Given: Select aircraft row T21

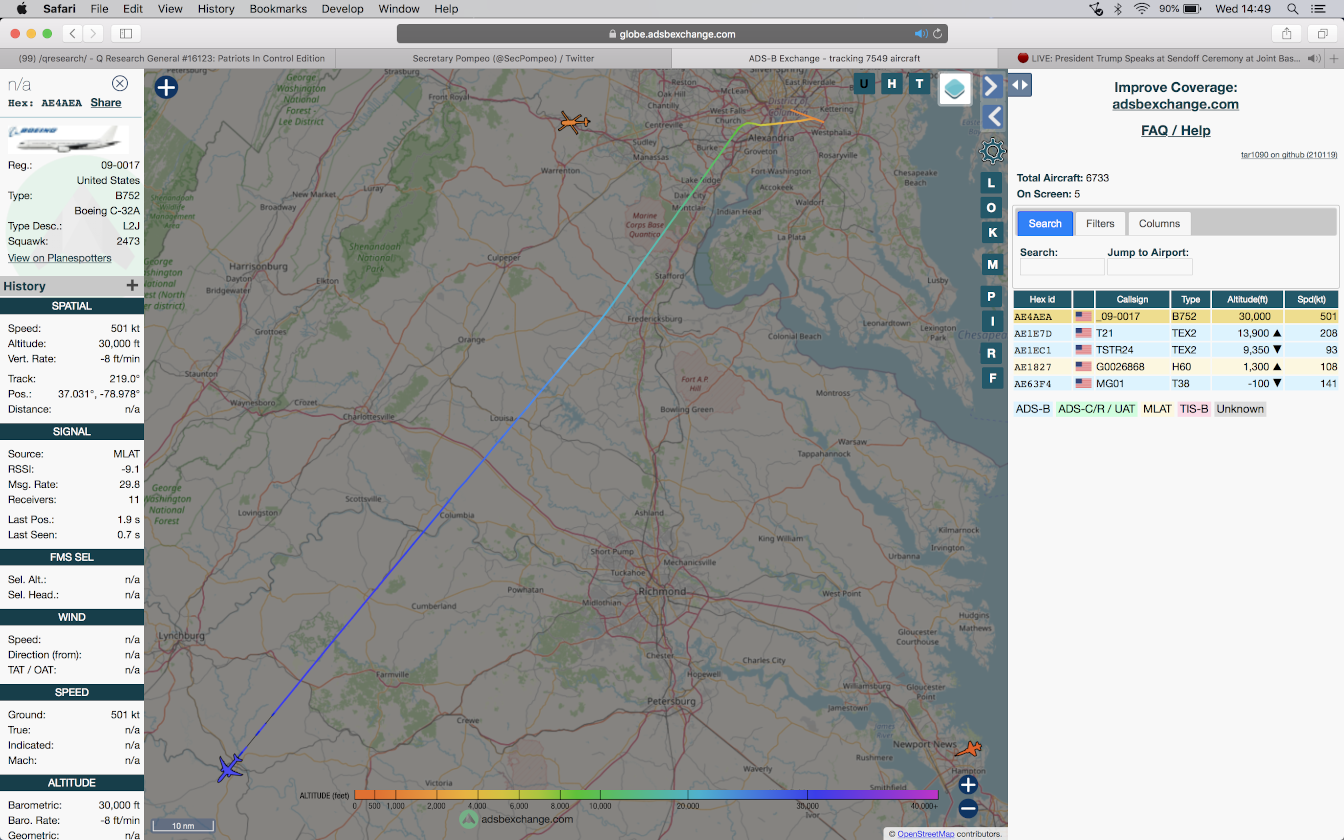Looking at the screenshot, I should (1176, 333).
